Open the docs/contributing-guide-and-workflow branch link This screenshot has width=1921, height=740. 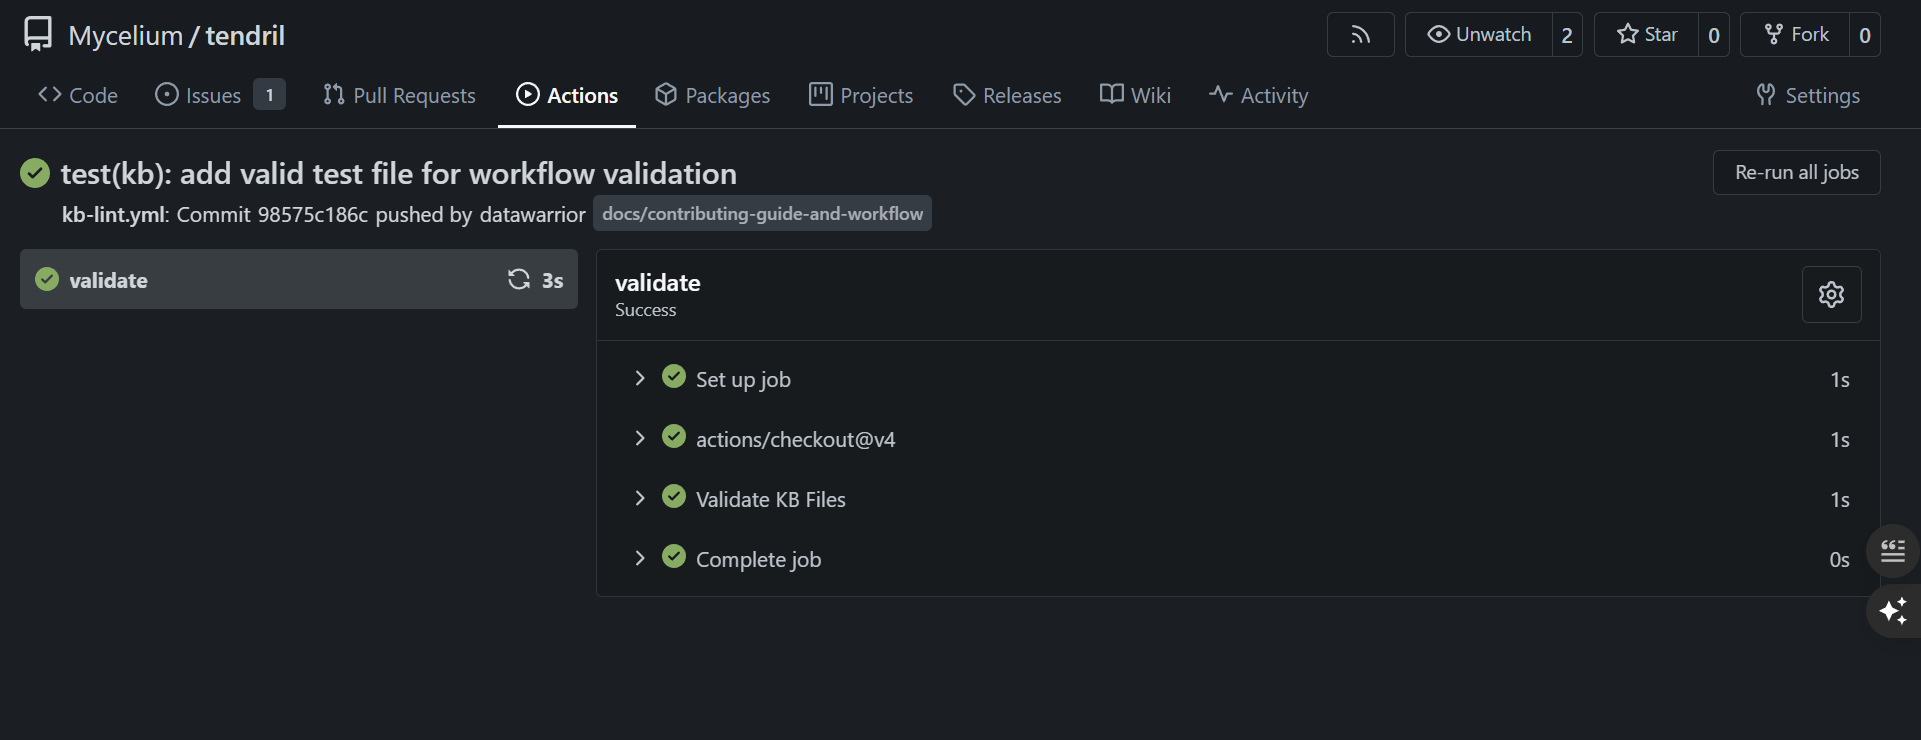click(x=762, y=214)
